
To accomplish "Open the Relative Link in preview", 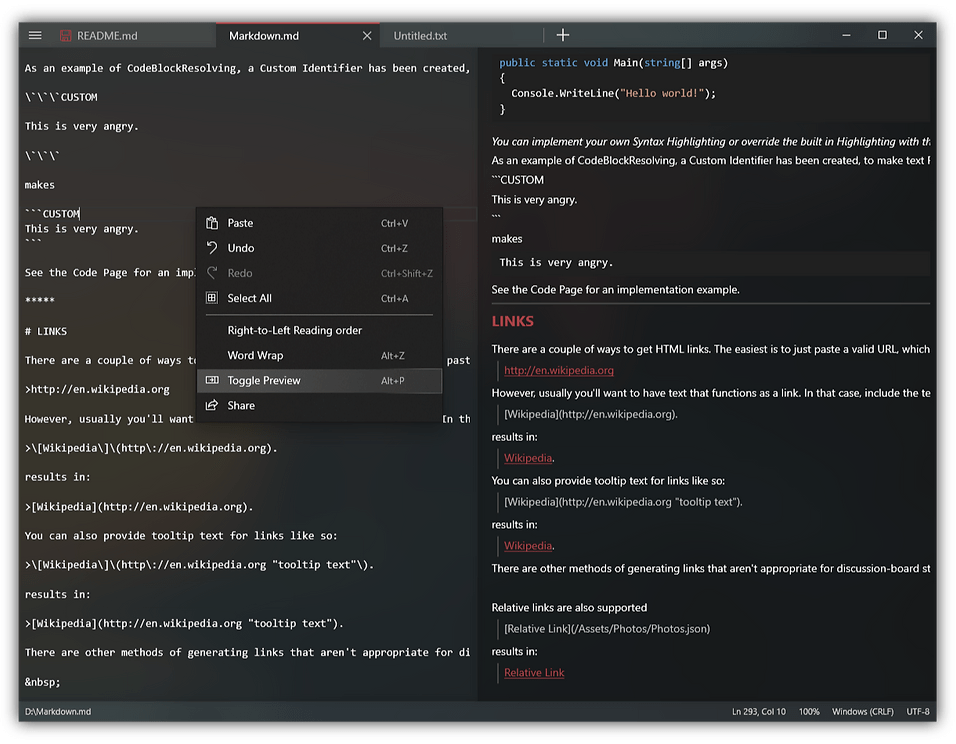I will click(x=533, y=673).
